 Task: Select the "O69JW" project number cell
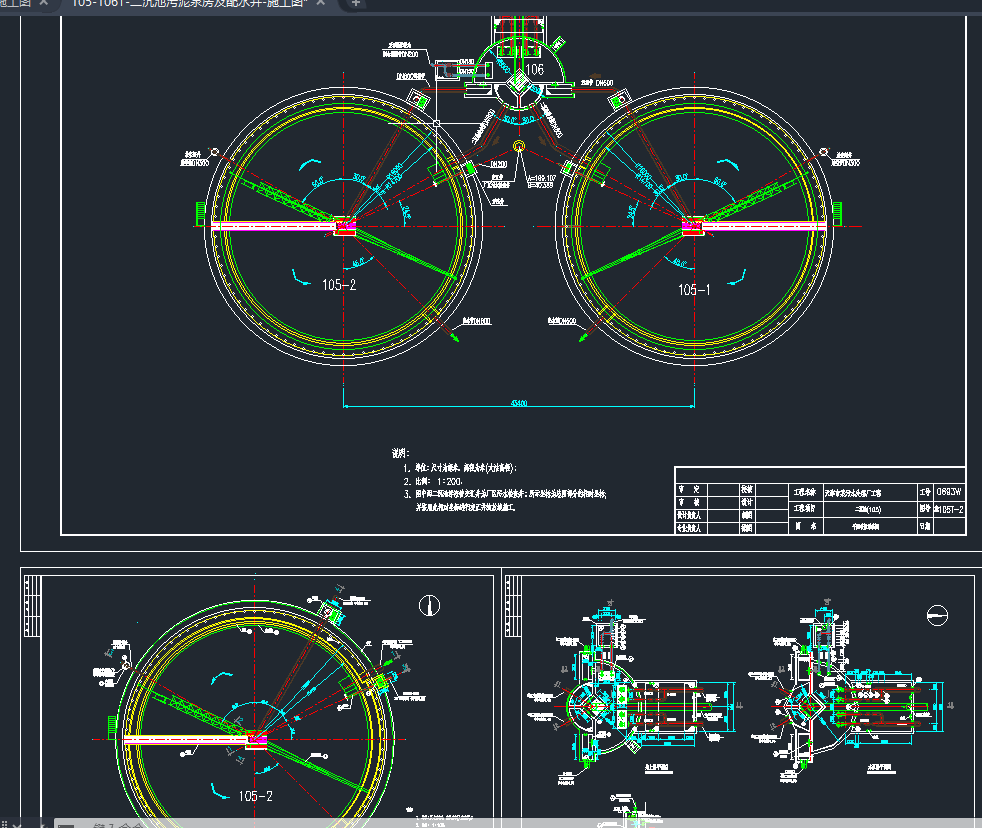949,492
